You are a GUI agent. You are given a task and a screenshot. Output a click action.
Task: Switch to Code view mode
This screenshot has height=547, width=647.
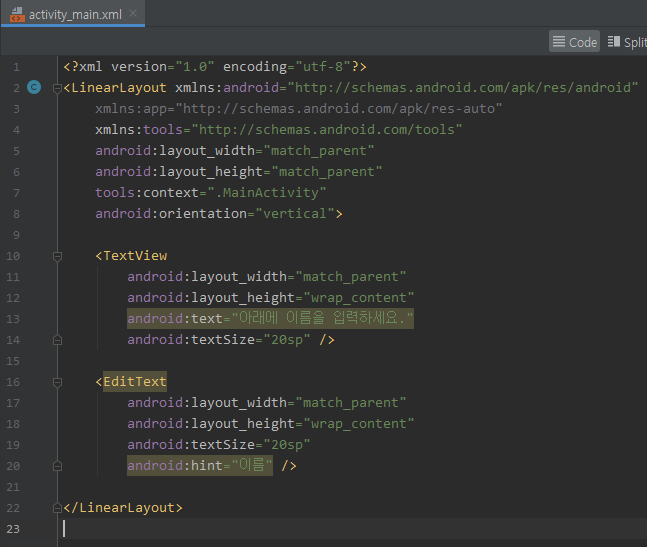[x=574, y=42]
